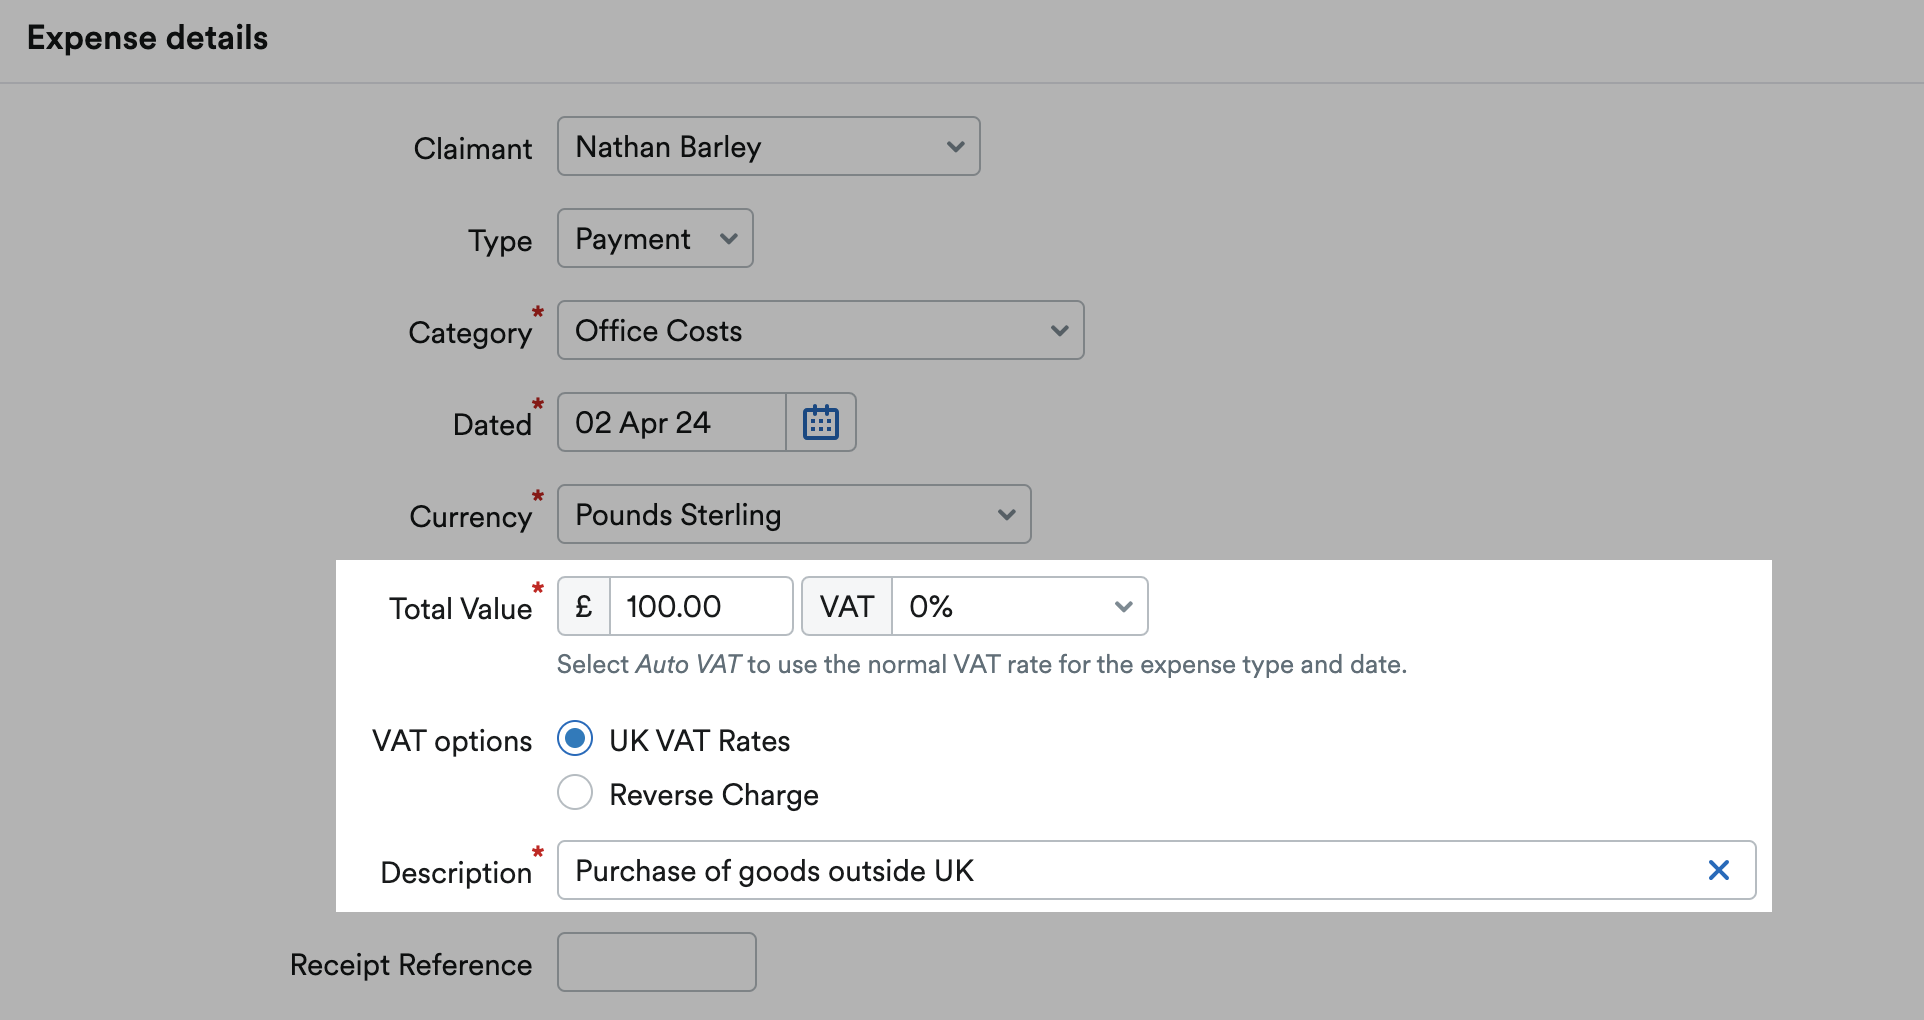Open the Type dropdown showing Payment

(x=655, y=238)
